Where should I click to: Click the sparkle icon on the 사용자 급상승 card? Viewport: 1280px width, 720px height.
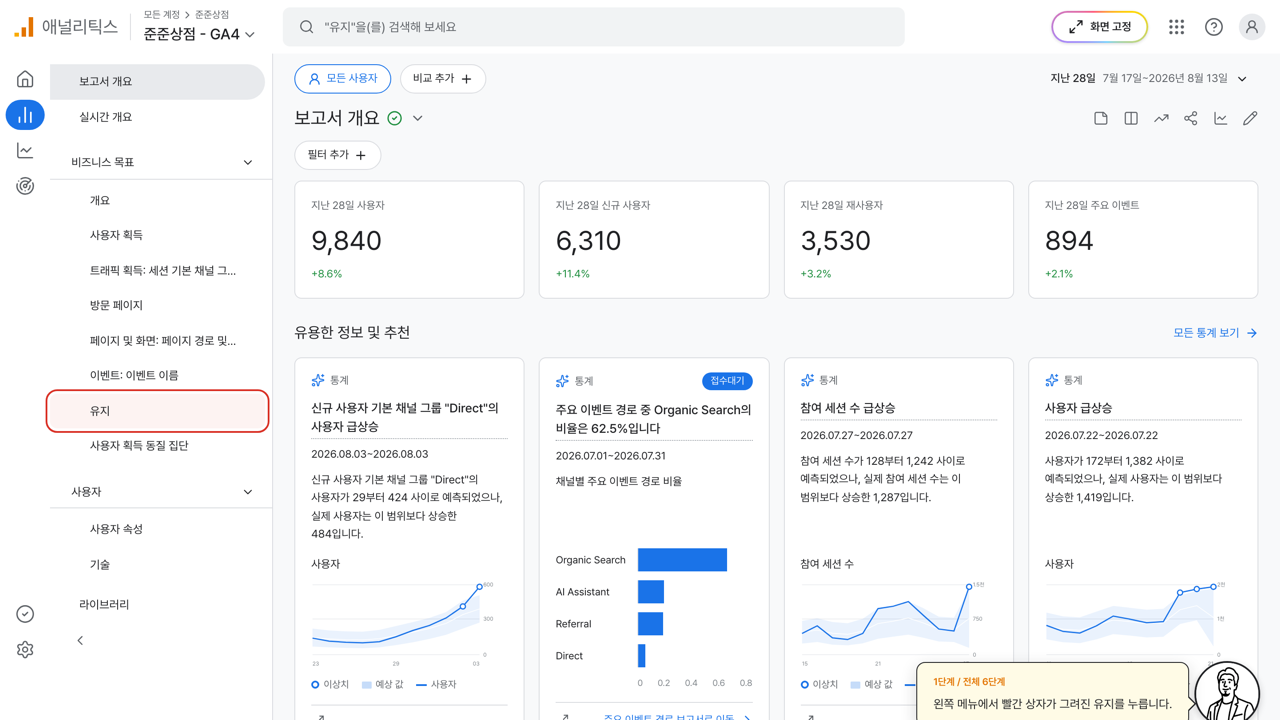[x=1052, y=380]
